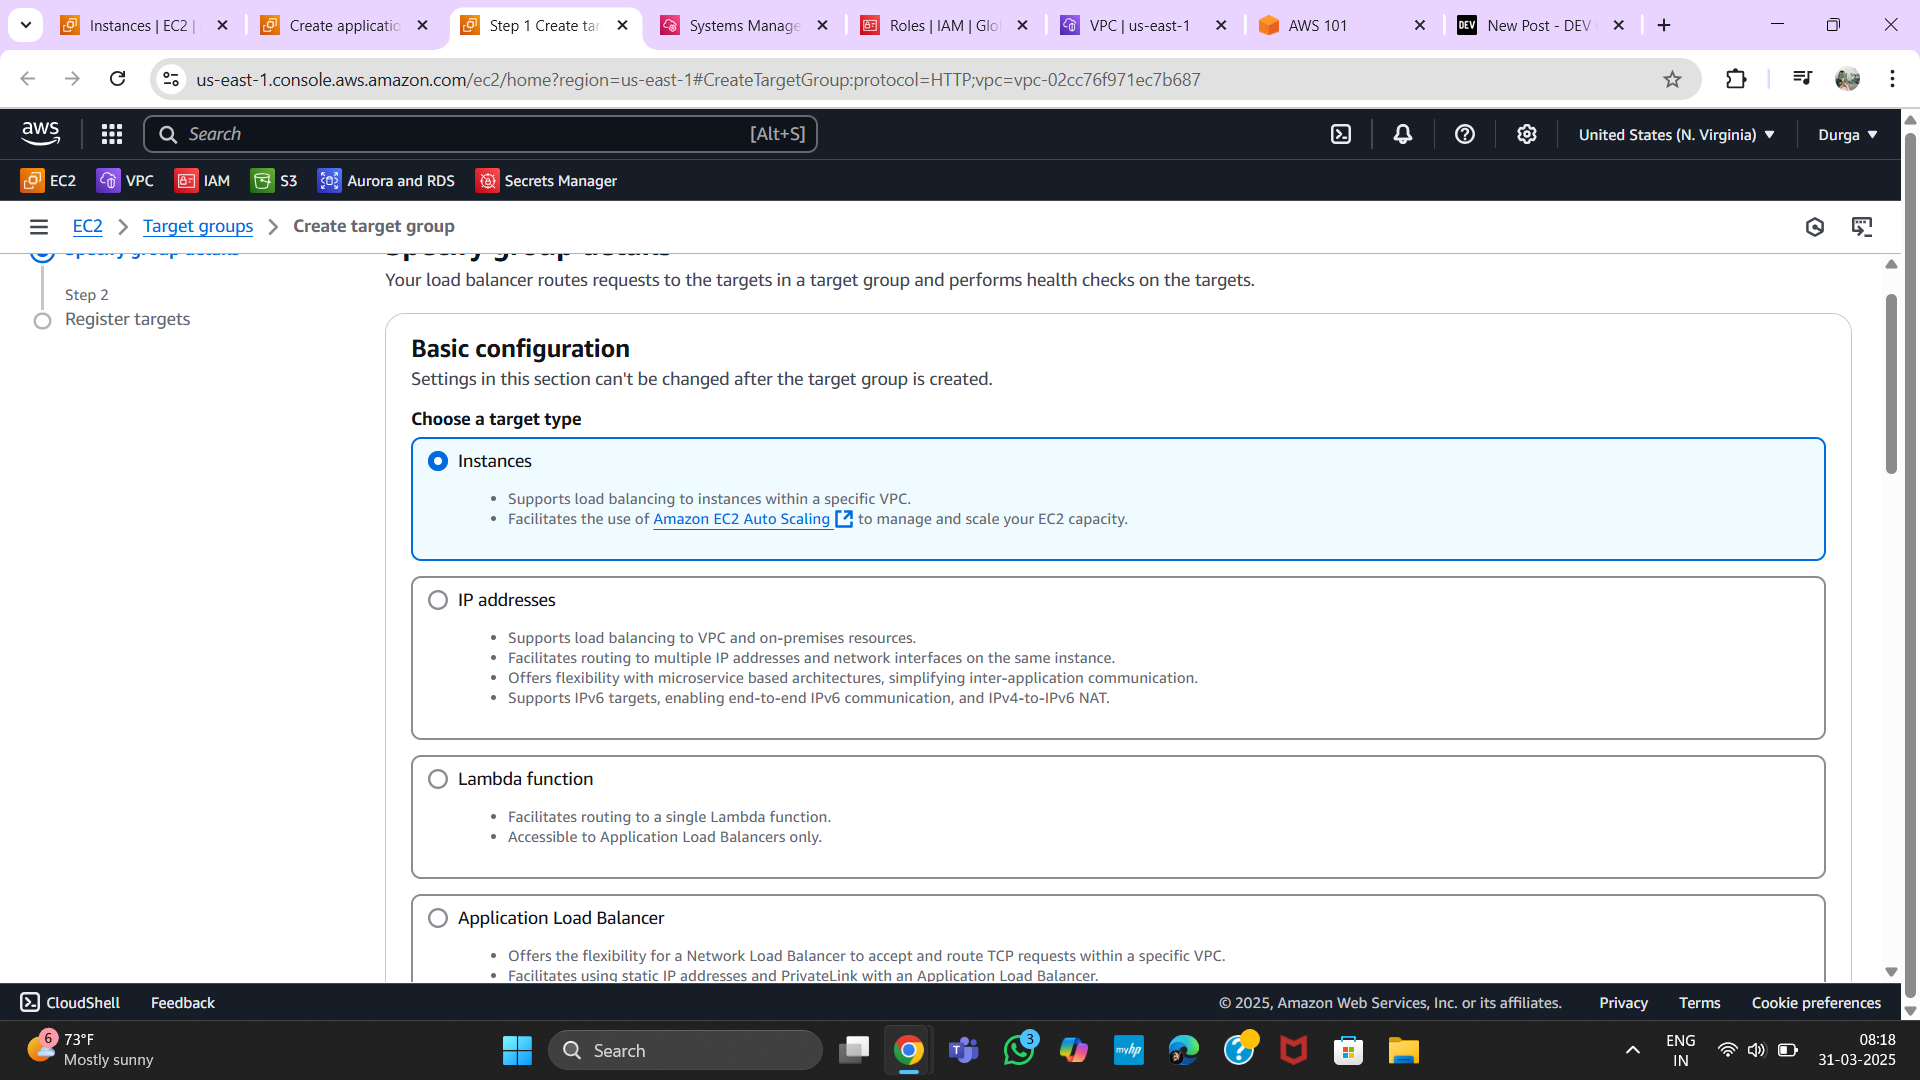
Task: Open Microsoft Teams from the taskbar
Action: pos(963,1050)
